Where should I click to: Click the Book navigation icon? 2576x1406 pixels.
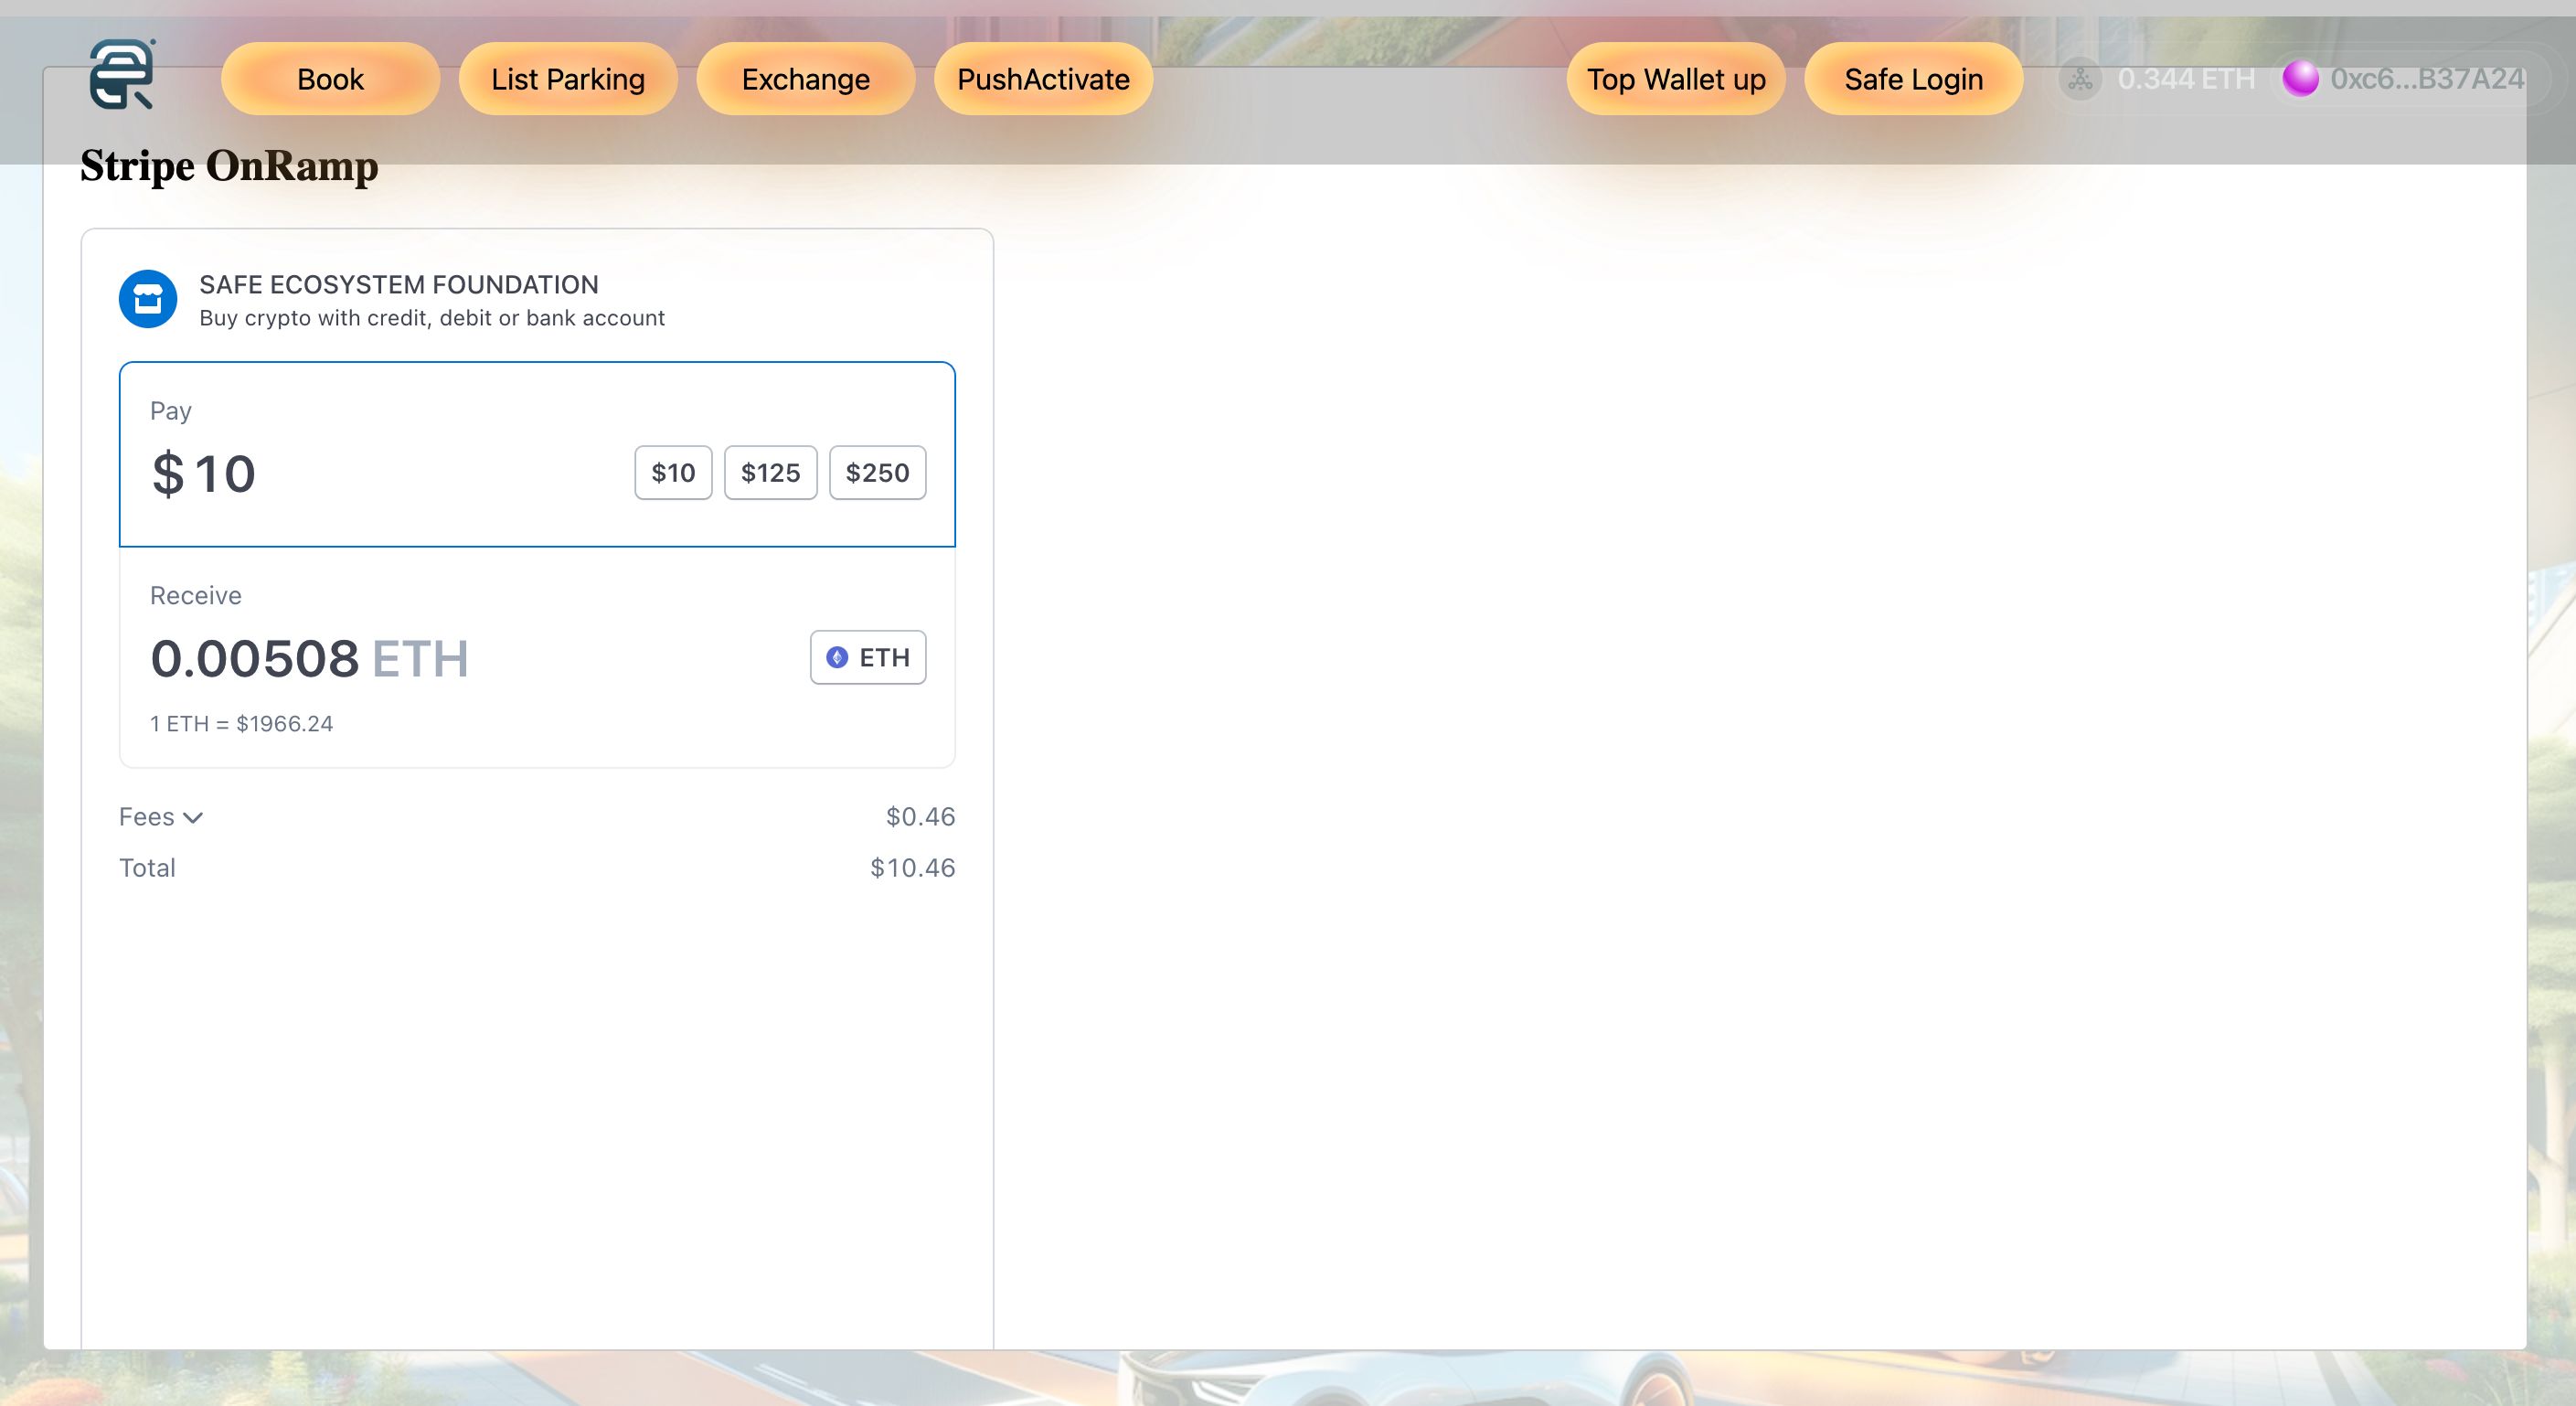click(x=329, y=76)
